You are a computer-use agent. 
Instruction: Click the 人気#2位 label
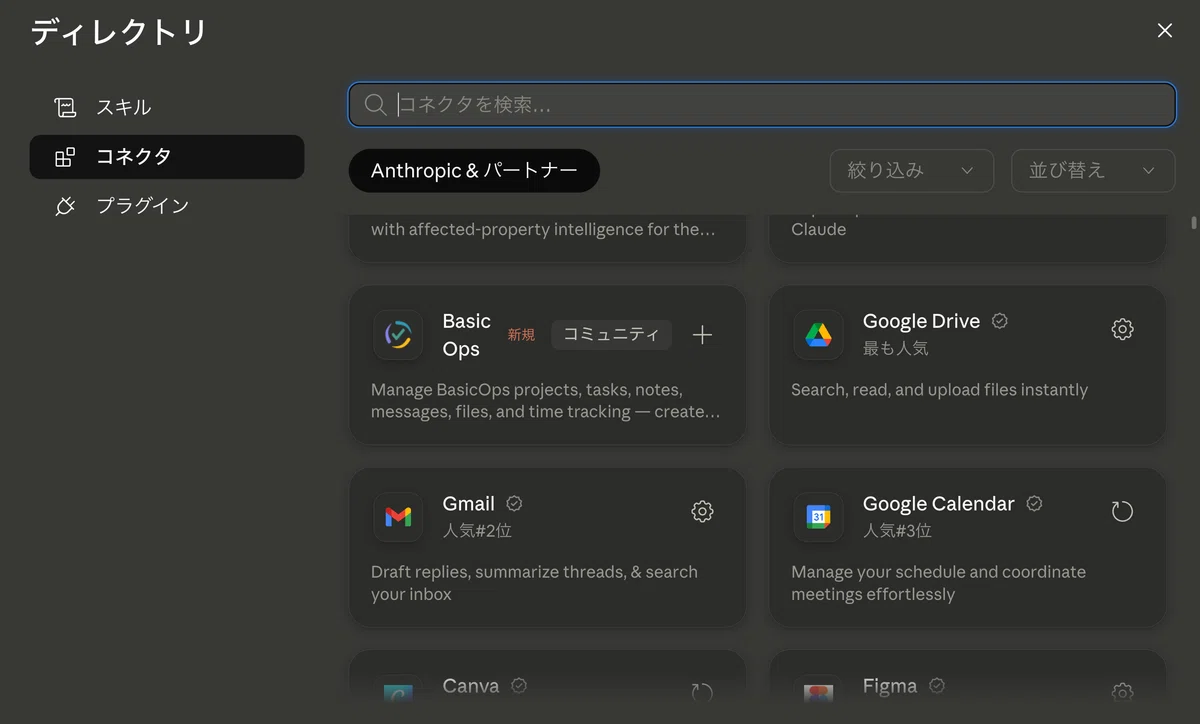point(477,530)
